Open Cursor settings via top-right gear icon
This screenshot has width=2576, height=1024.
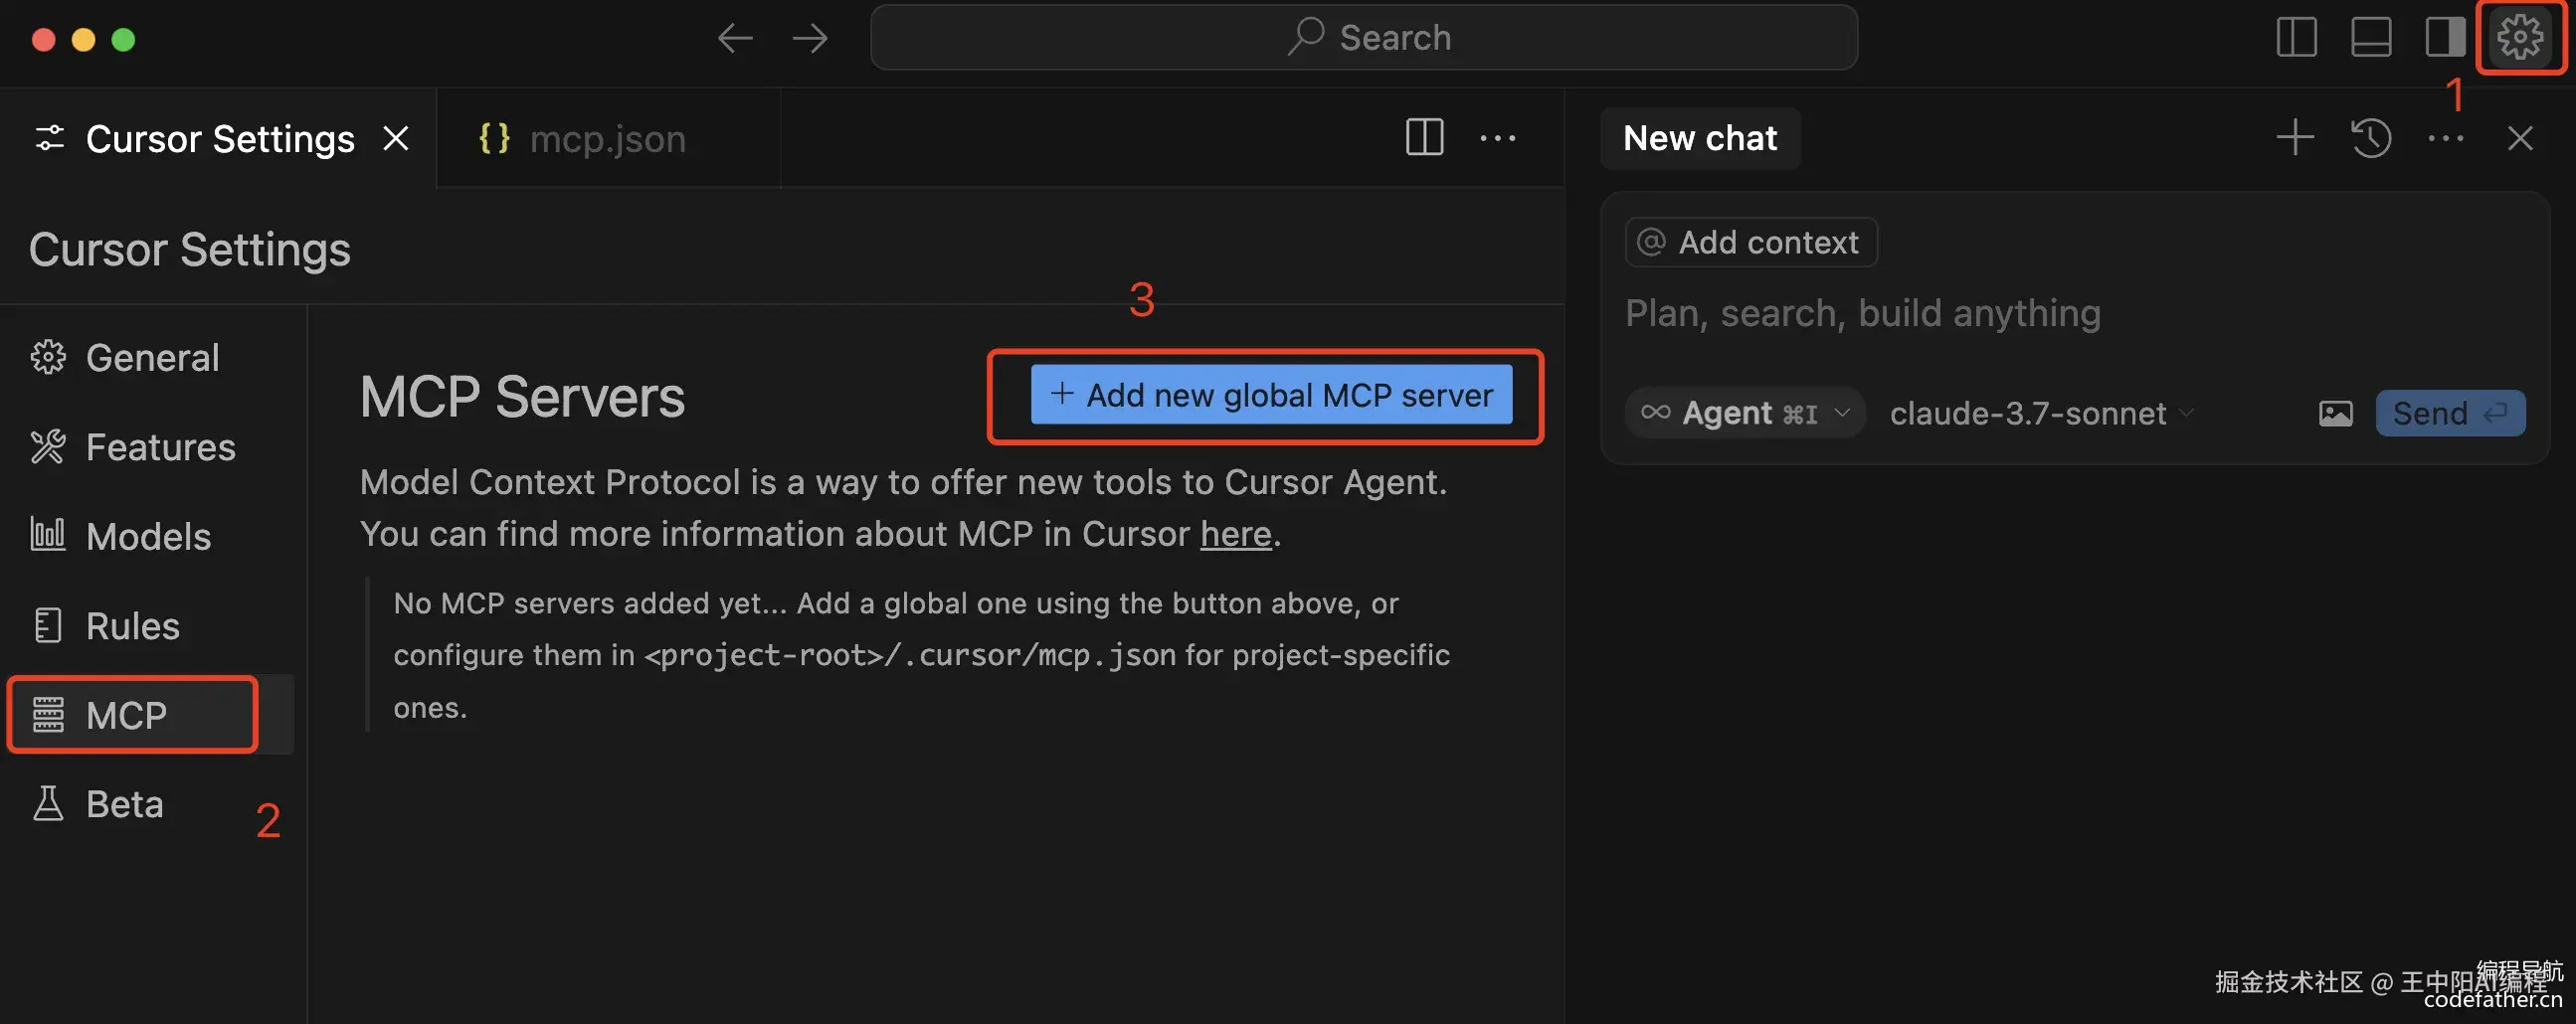coord(2519,38)
